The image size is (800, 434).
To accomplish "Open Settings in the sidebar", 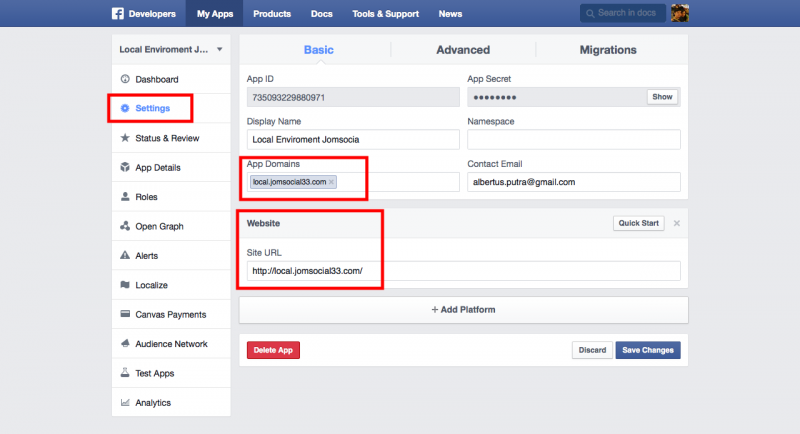I will [171, 108].
